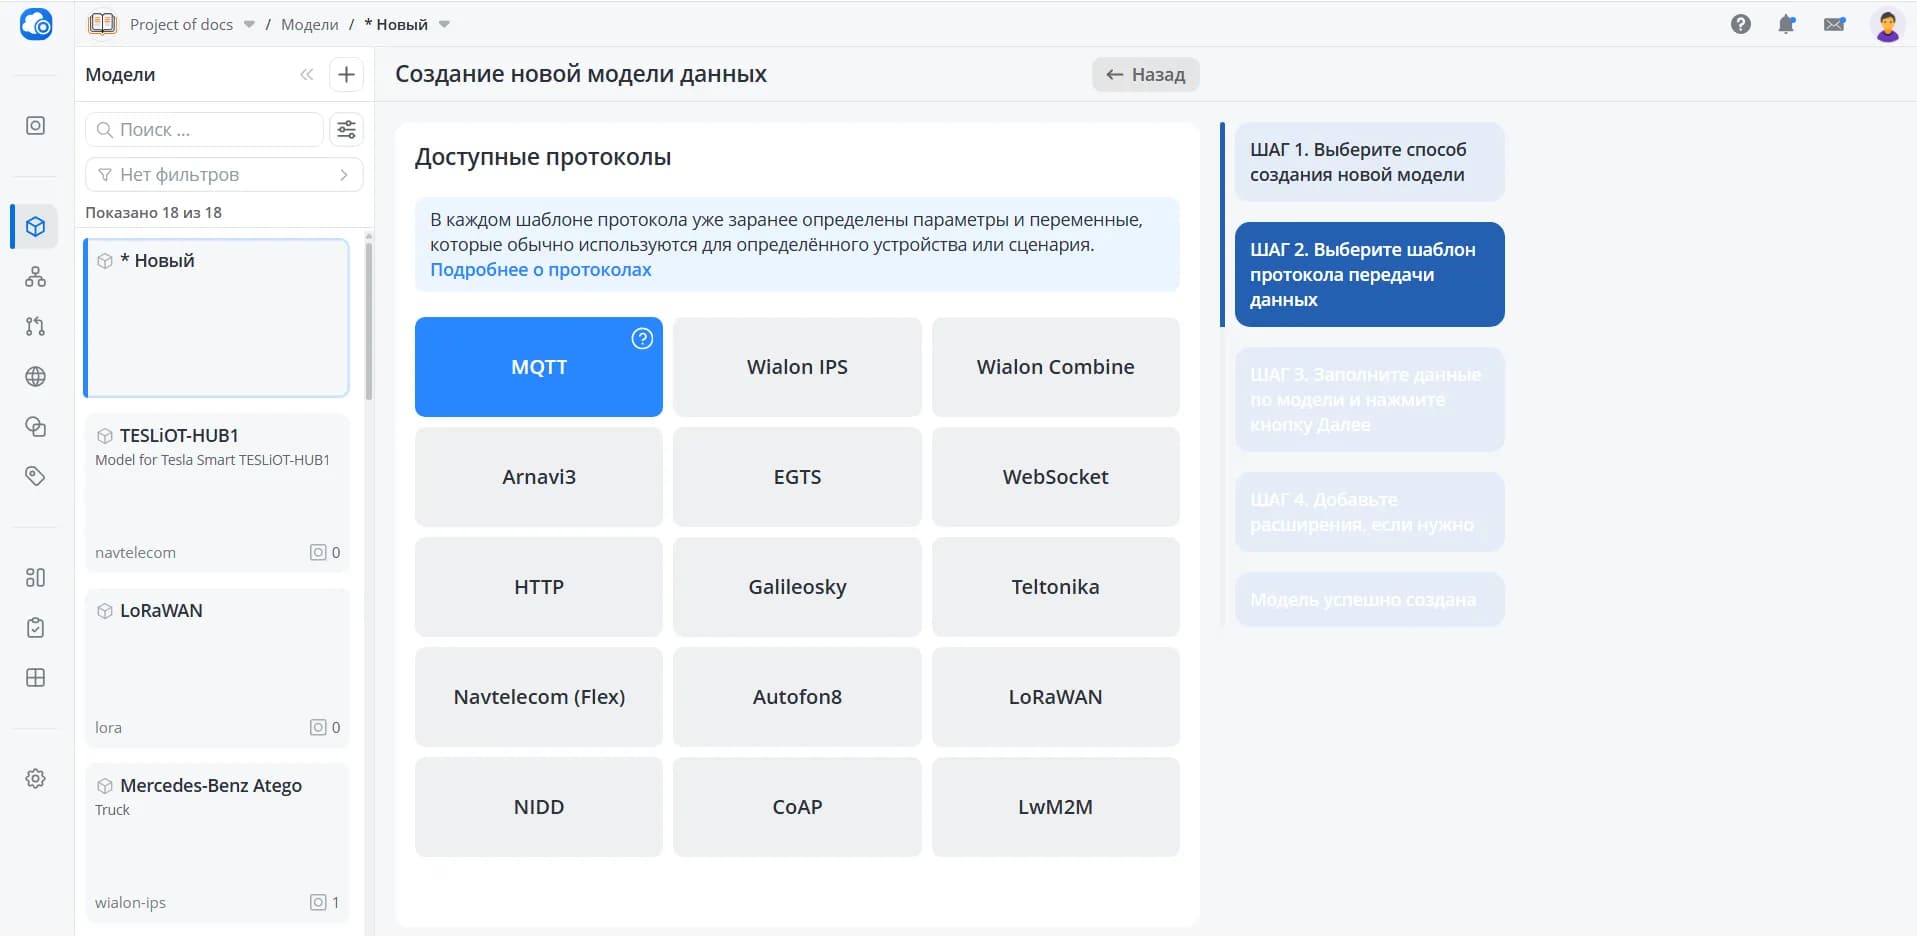Screen dimensions: 1917x936
Task: Select ШАГ 4 add extensions step
Action: tap(1369, 512)
